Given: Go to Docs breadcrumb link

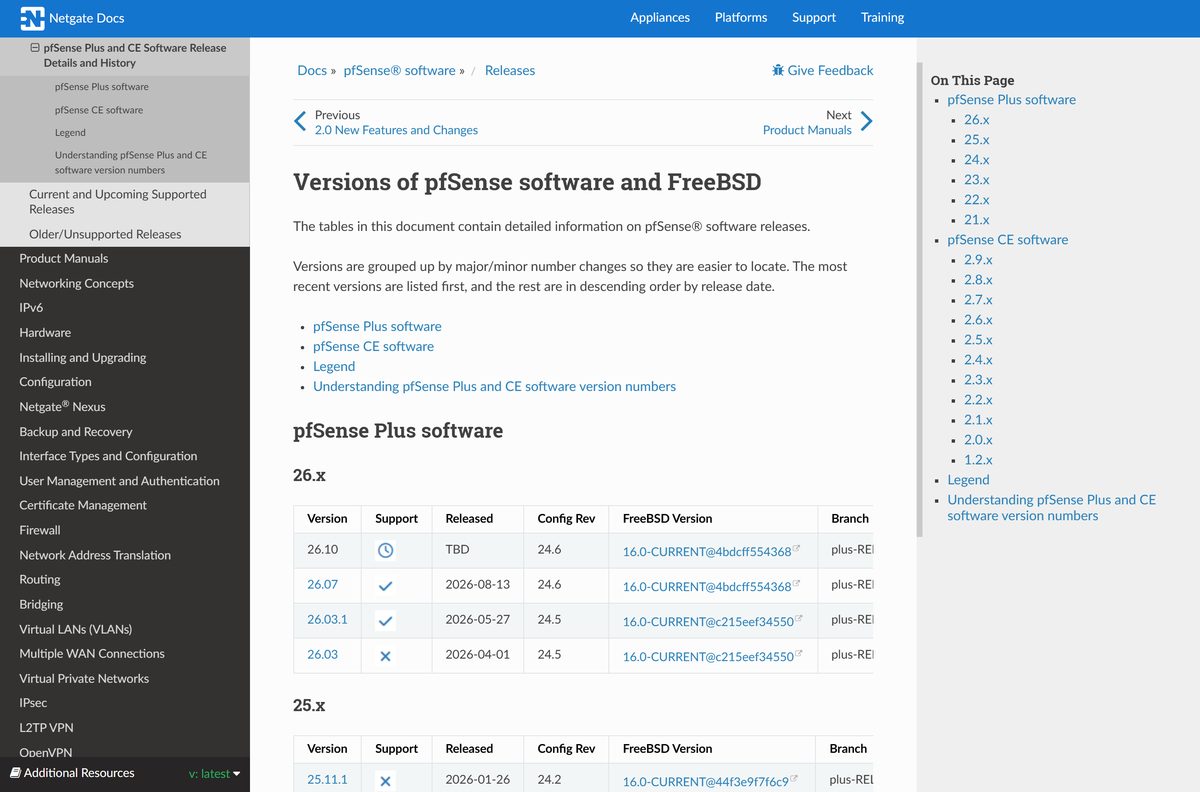Looking at the screenshot, I should pyautogui.click(x=312, y=70).
